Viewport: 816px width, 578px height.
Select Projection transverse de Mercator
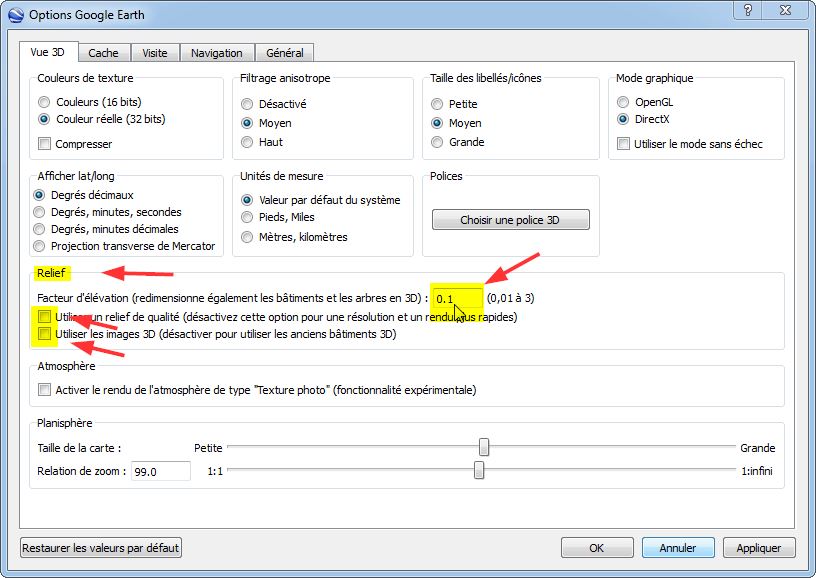coord(123,246)
